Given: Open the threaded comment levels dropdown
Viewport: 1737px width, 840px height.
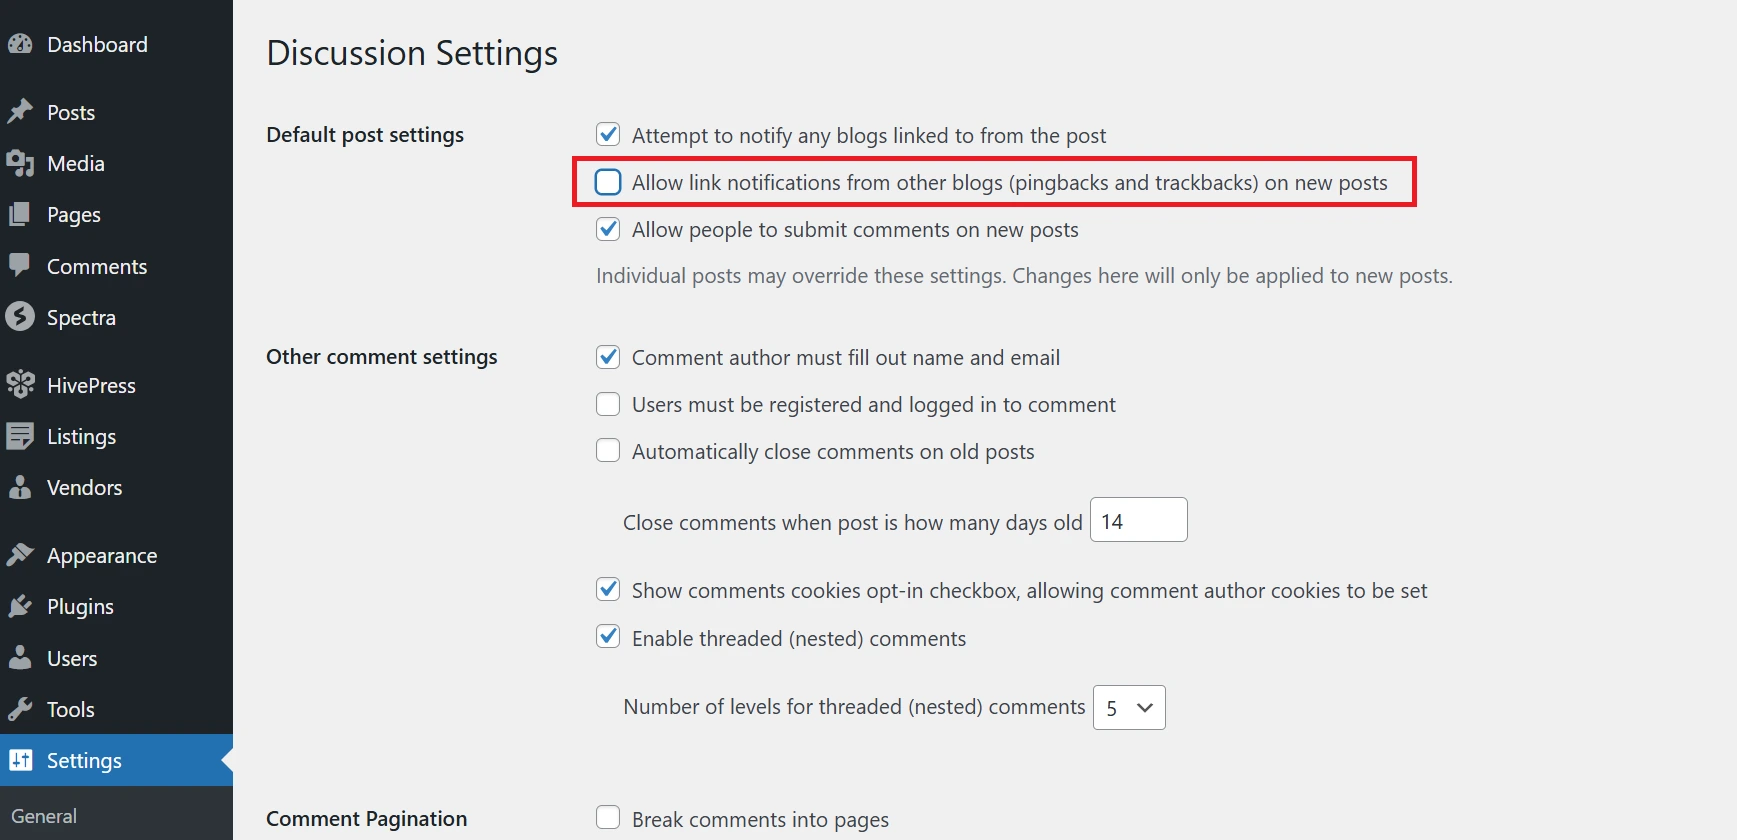Looking at the screenshot, I should point(1129,708).
